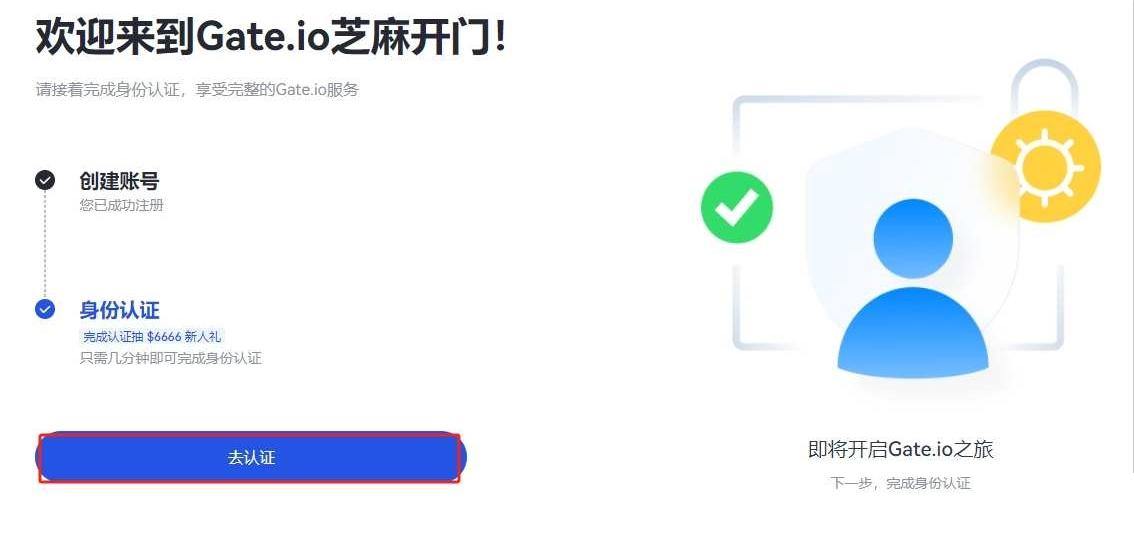Viewport: 1134px width, 554px height.
Task: Click the dotted progress line between steps
Action: click(45, 245)
